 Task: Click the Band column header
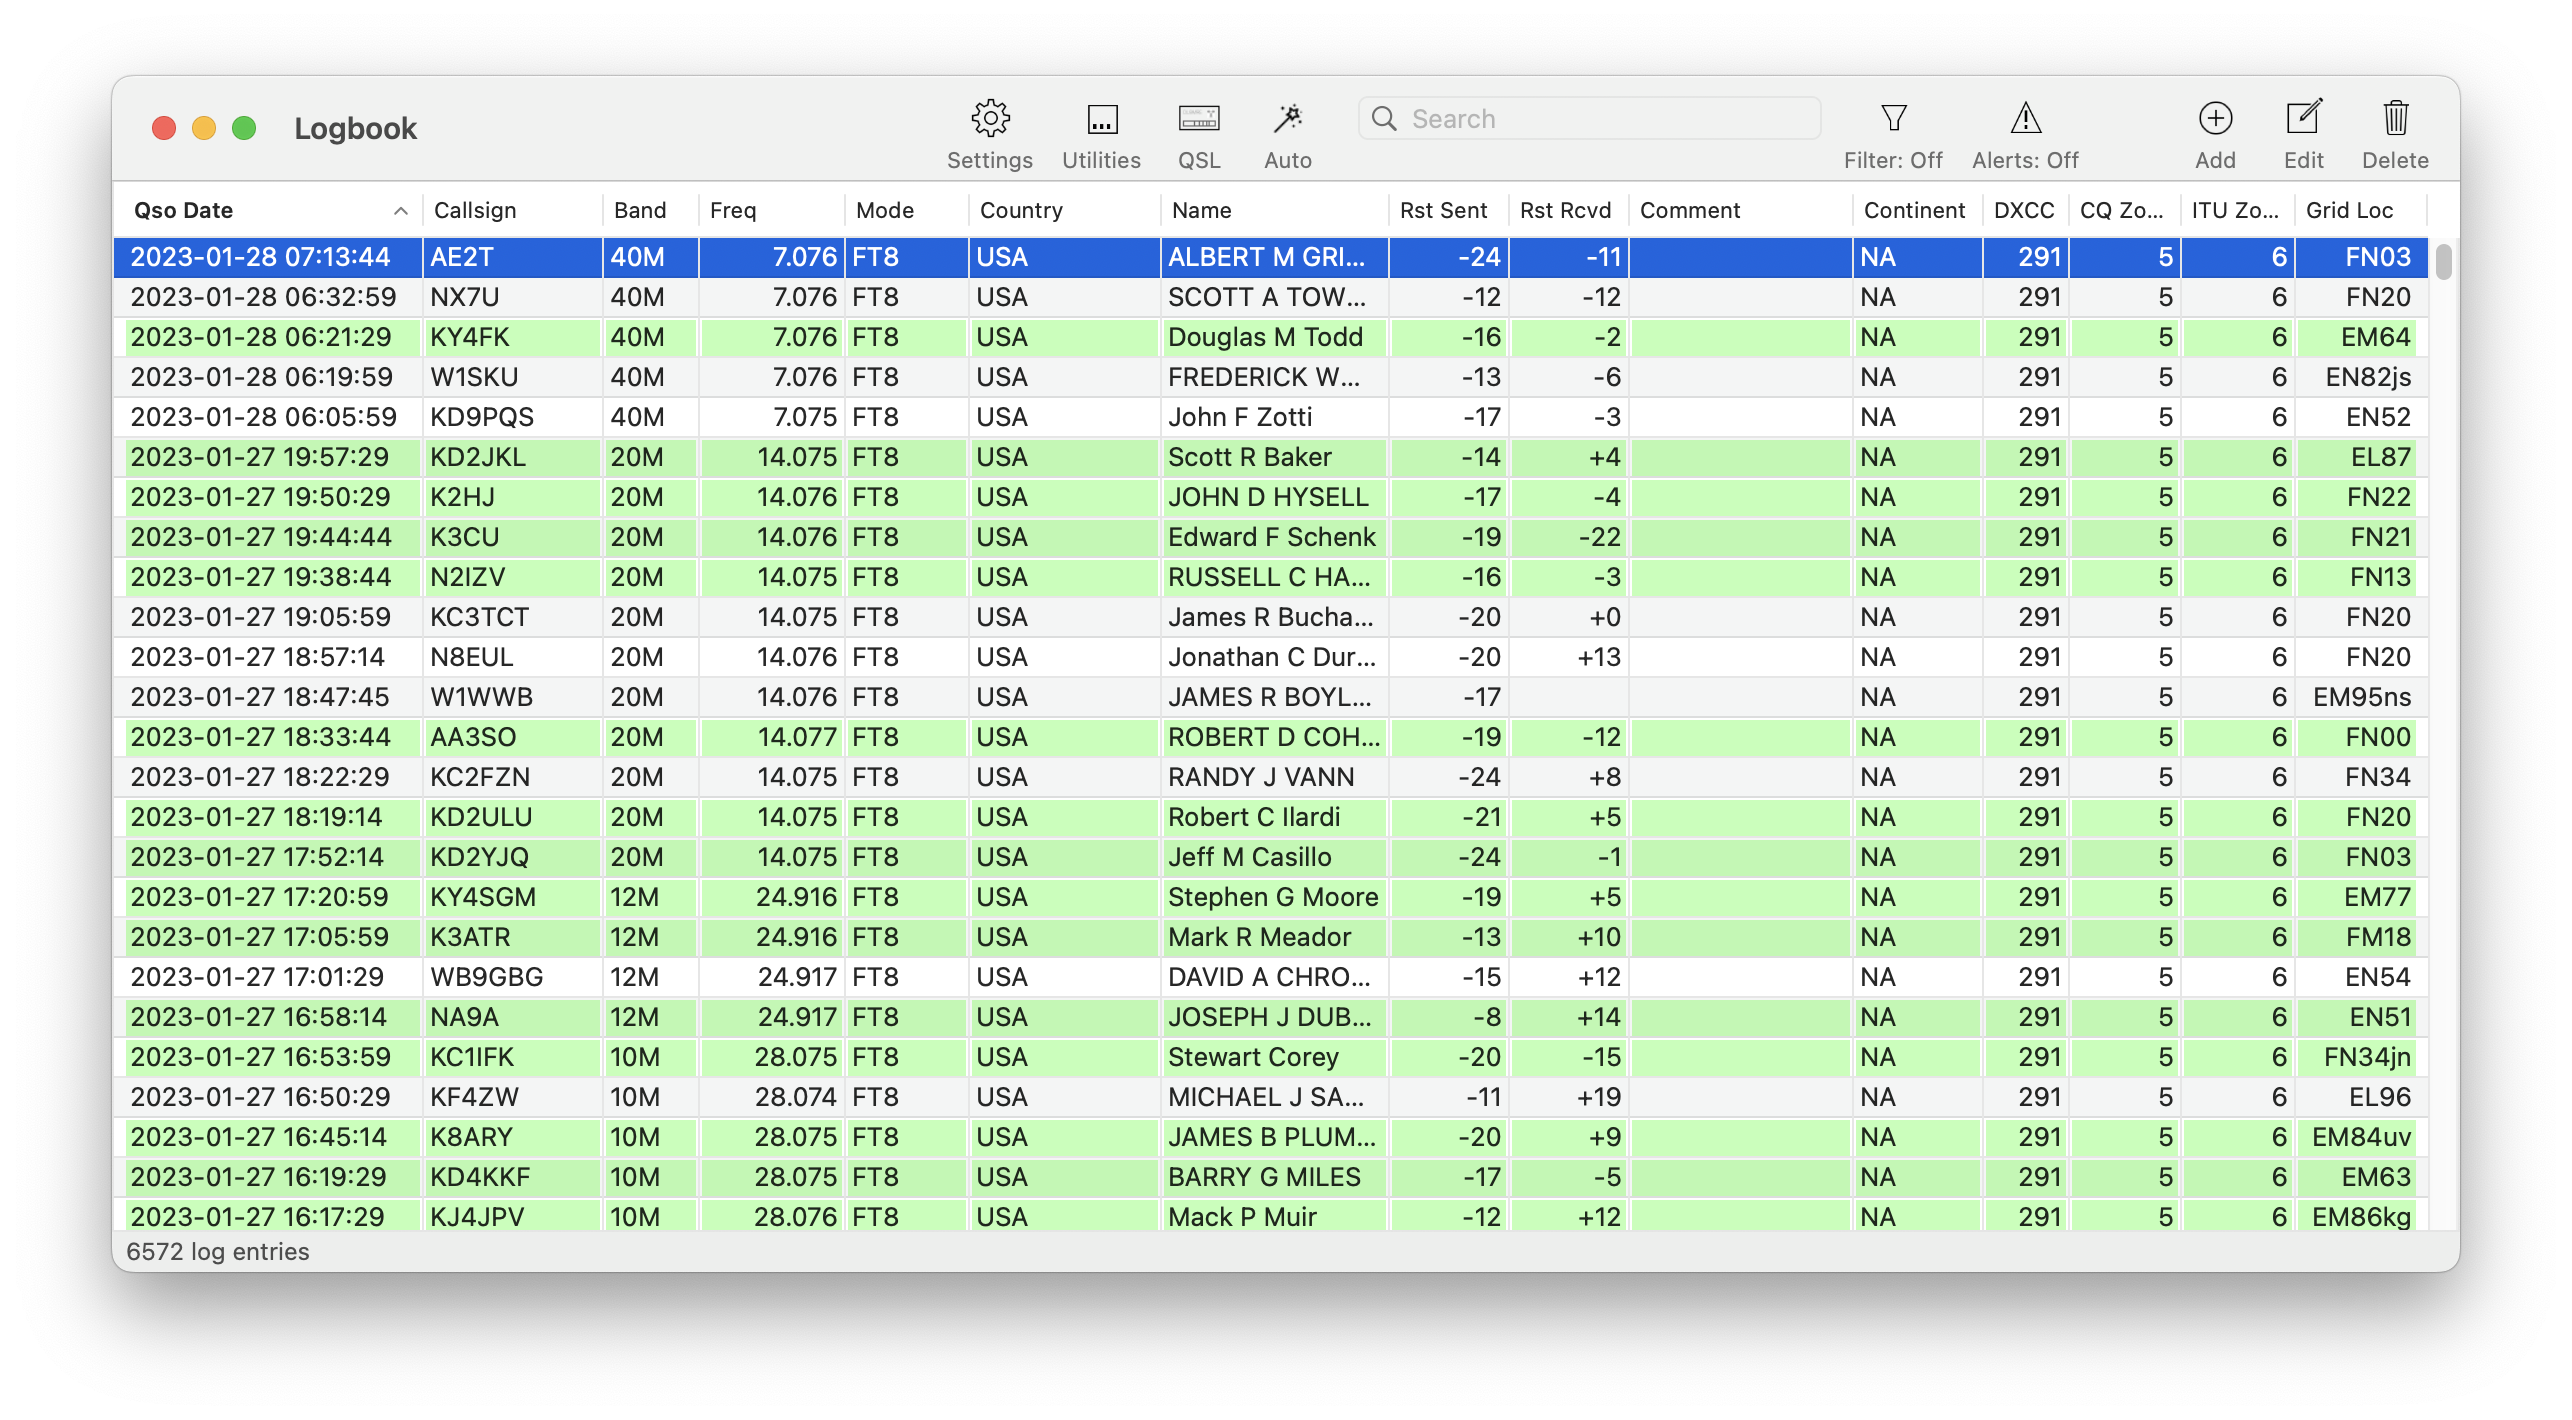click(640, 210)
